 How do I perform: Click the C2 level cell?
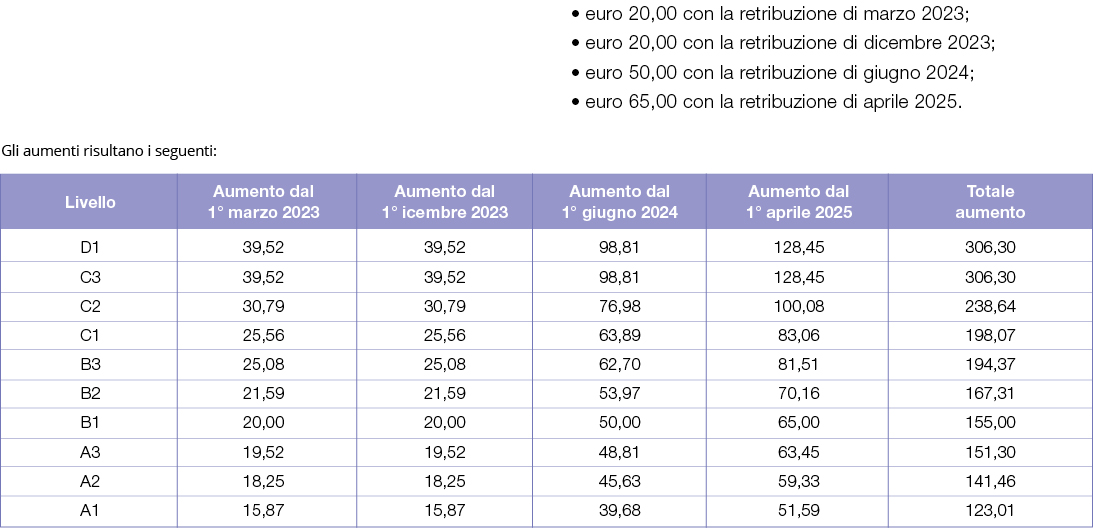(x=90, y=306)
